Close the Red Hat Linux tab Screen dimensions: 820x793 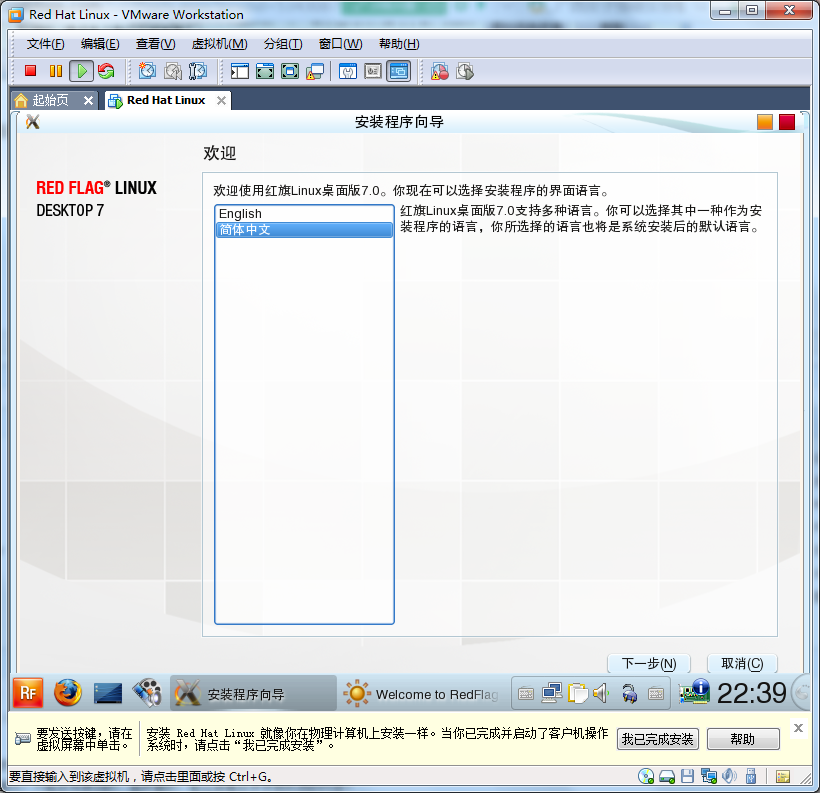tap(222, 100)
